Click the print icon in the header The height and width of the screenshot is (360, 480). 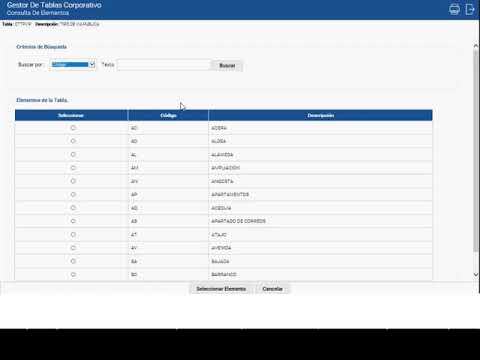[454, 9]
